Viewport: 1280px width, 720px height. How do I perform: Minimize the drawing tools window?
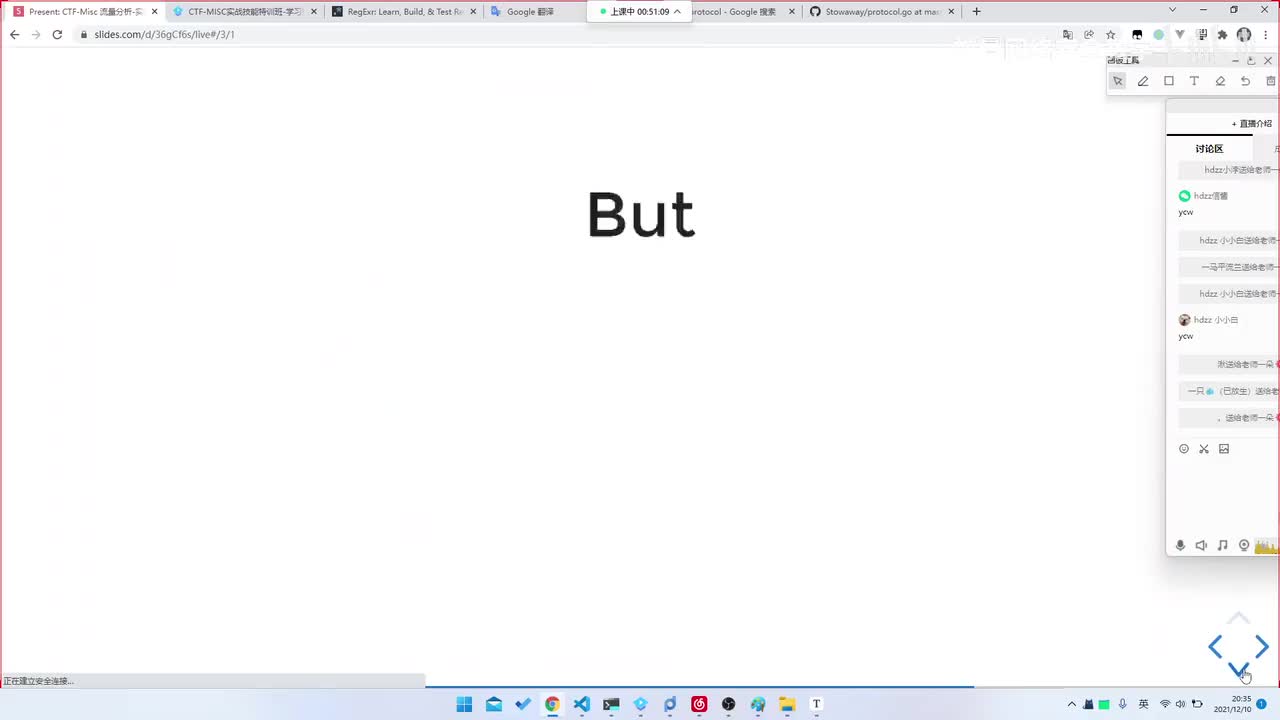click(x=1235, y=61)
